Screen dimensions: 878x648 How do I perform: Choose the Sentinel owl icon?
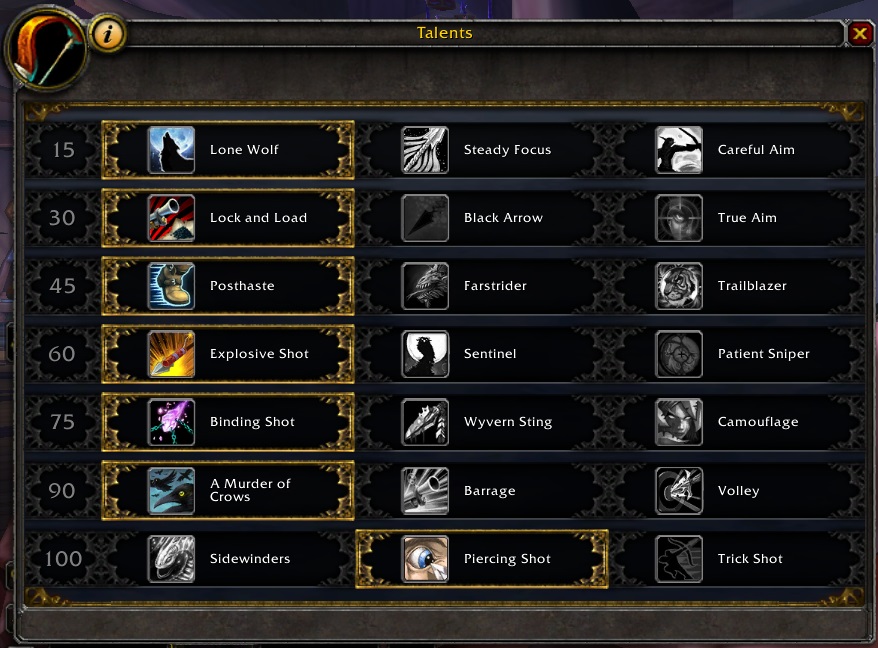[425, 354]
